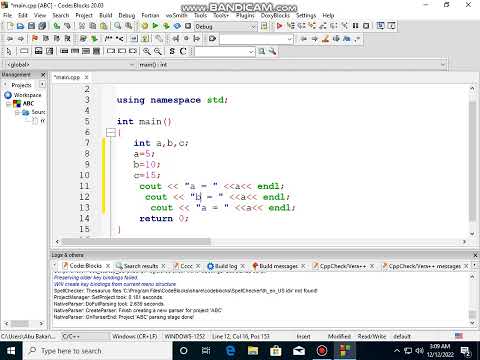480x360 pixels.
Task: Paste using the clipboard toolbar icon
Action: click(x=104, y=26)
